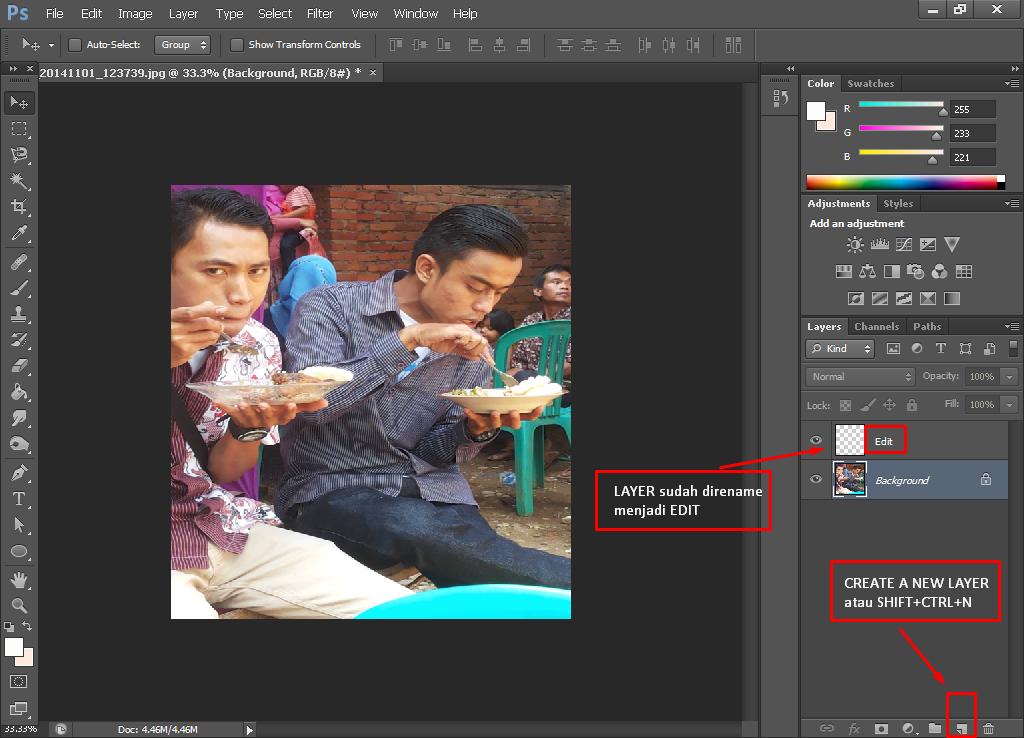Toggle the layer filter switch
1024x738 pixels.
click(1013, 348)
